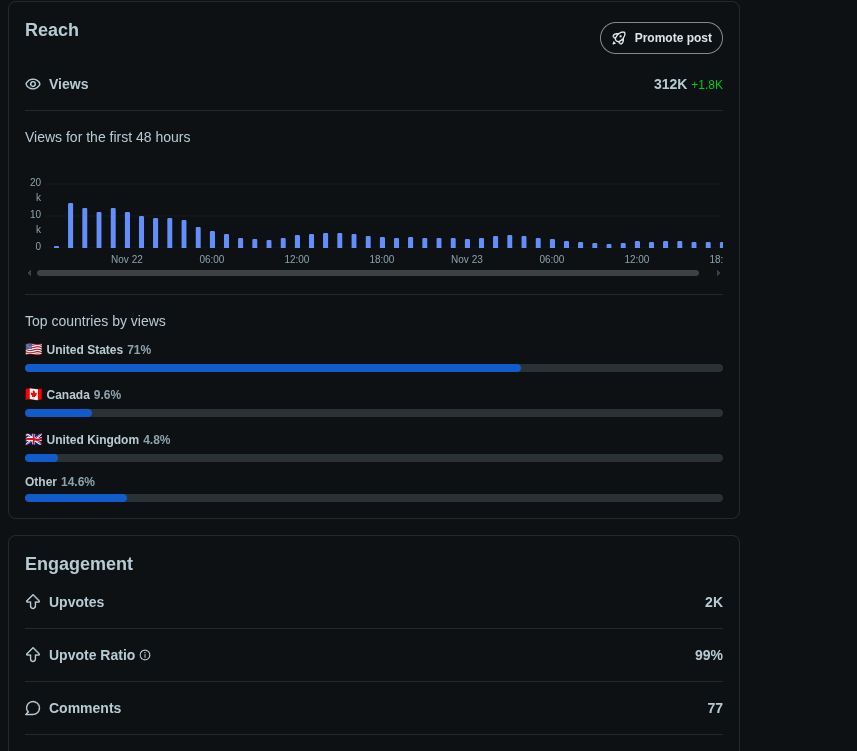Click the Canada country label
Viewport: 857px width, 751px height.
tap(68, 395)
